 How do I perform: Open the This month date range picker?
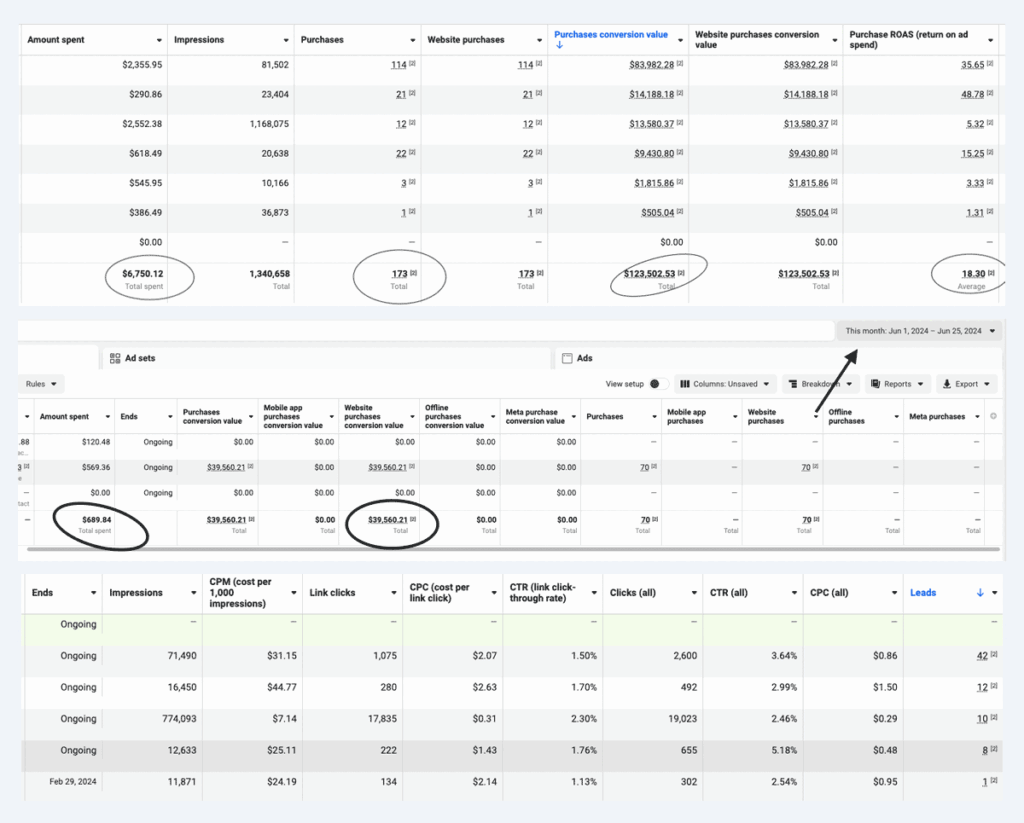click(920, 331)
